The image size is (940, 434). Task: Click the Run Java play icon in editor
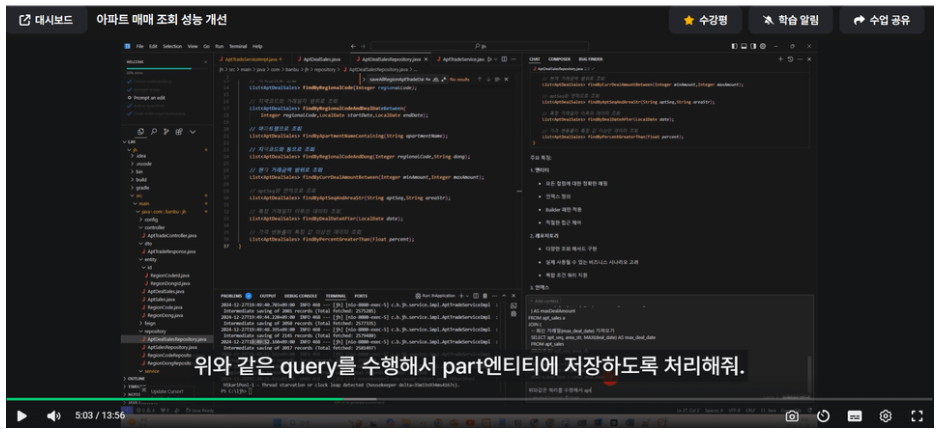(490, 59)
